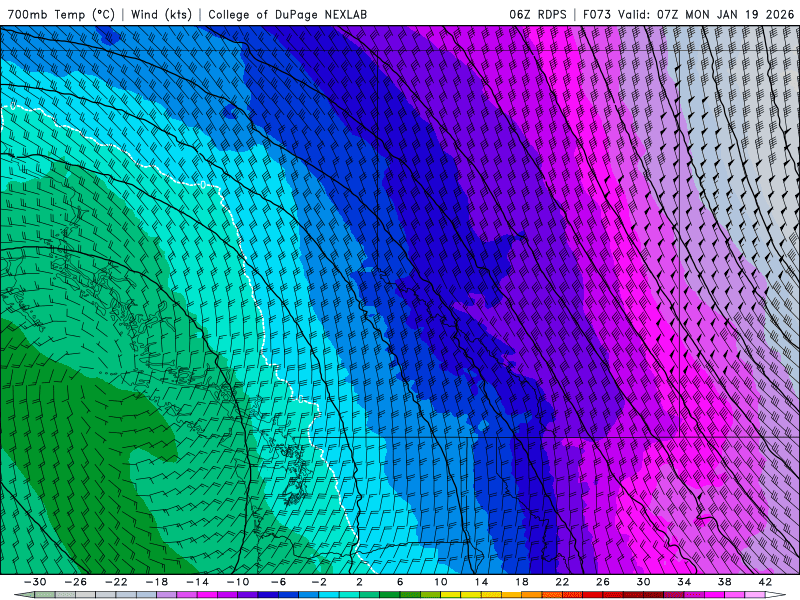Click the -22 colorbar scale label
The image size is (800, 600).
click(116, 582)
